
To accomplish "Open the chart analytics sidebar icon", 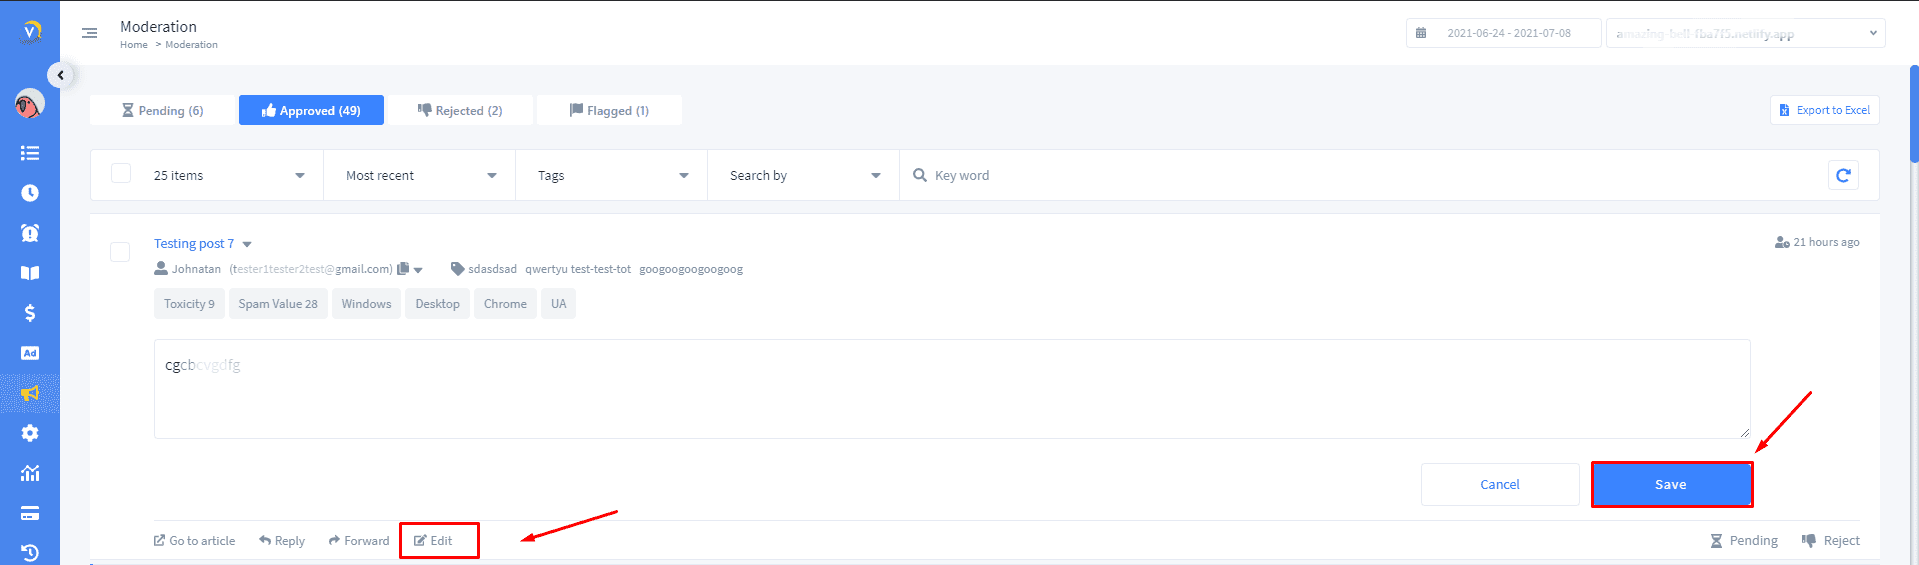I will point(30,473).
